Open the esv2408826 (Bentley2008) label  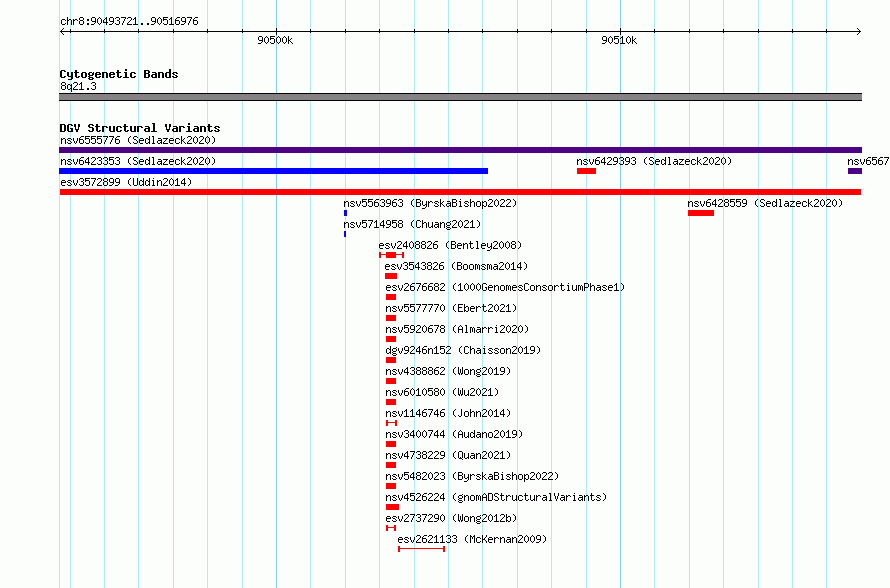[x=450, y=245]
